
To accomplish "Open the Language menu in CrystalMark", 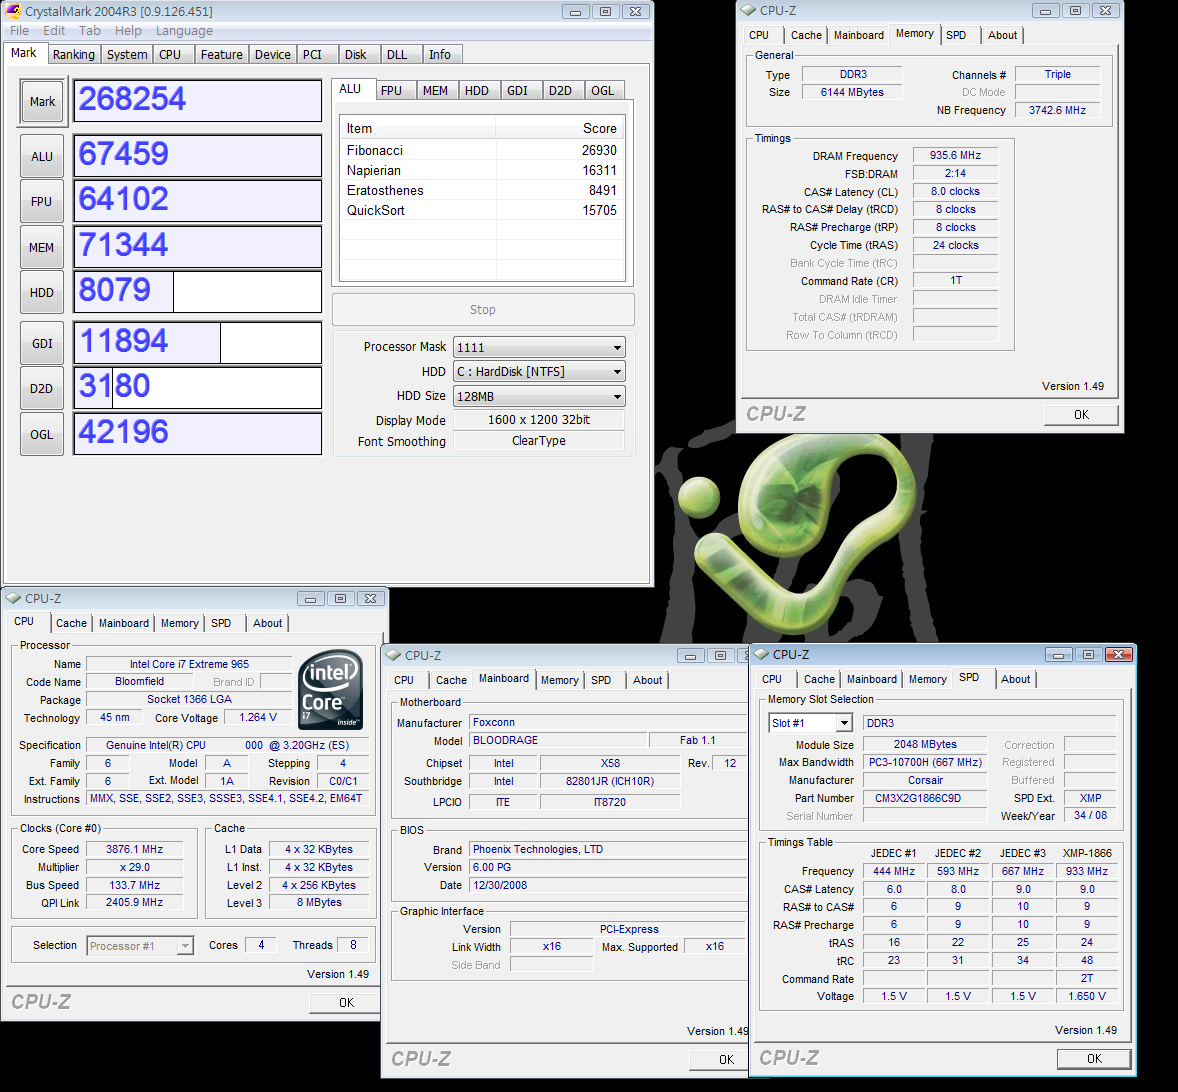I will 184,31.
